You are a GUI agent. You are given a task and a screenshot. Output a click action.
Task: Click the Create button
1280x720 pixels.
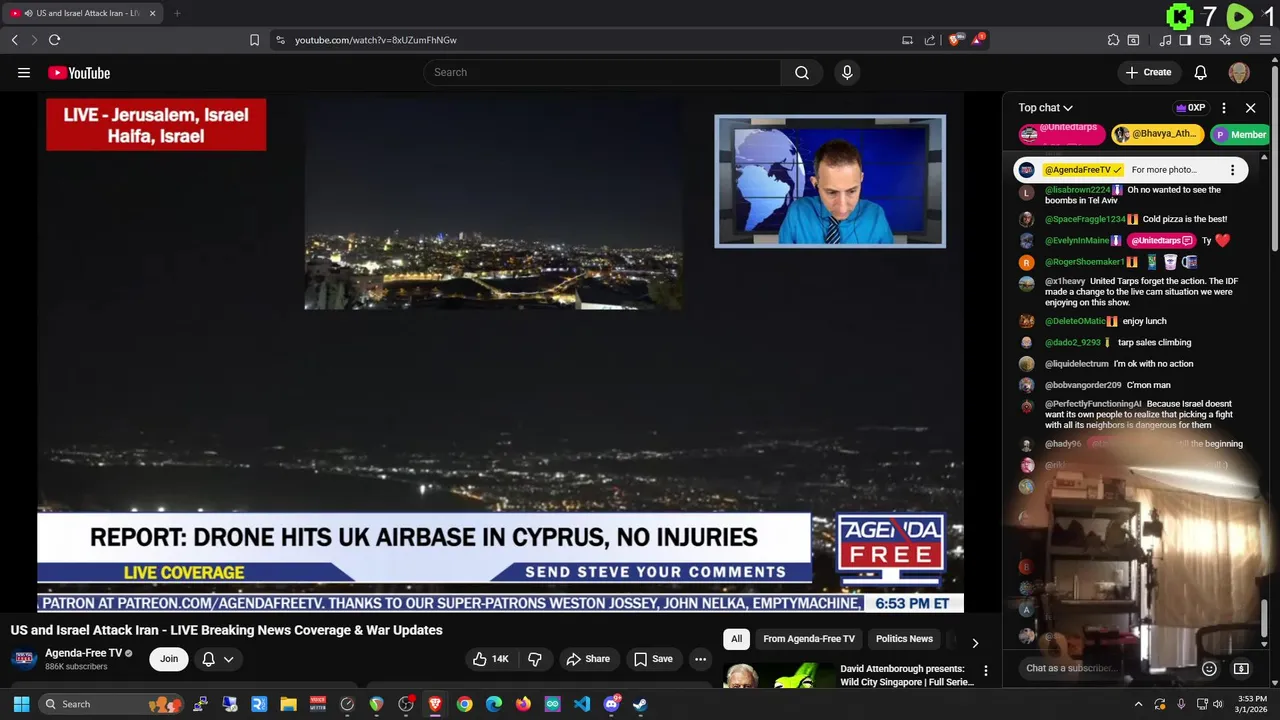tap(1148, 72)
